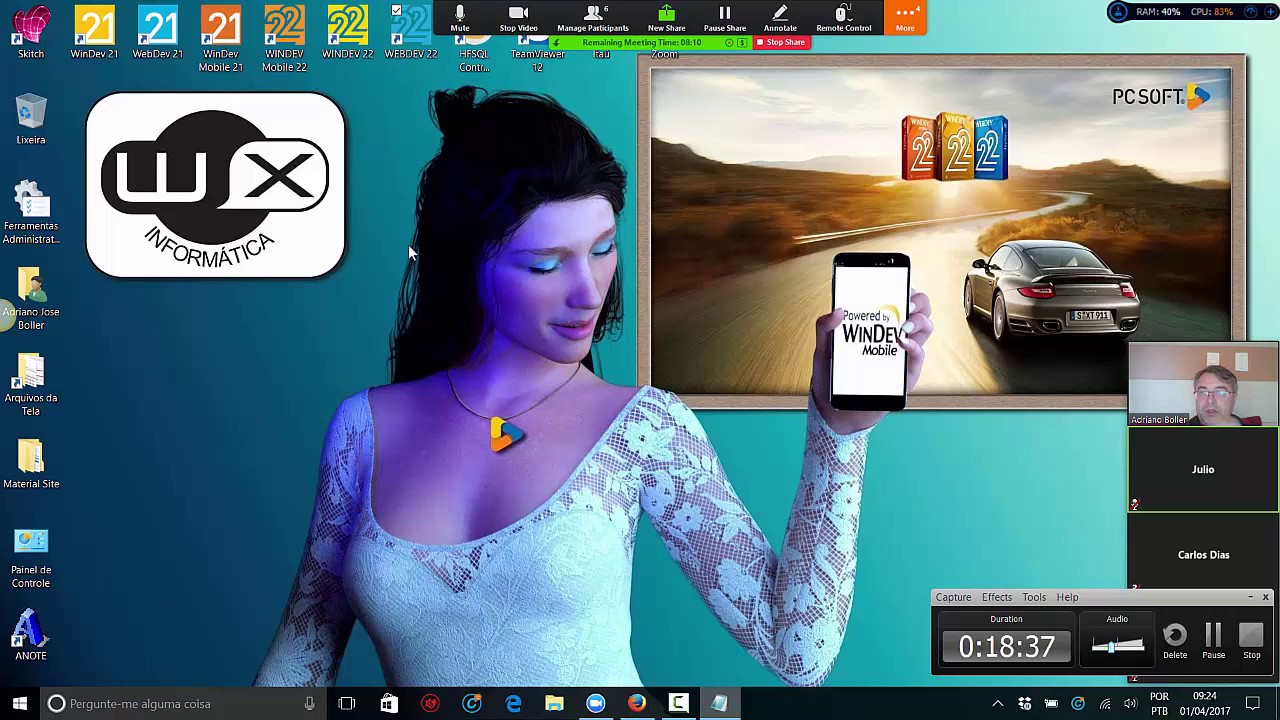This screenshot has height=720, width=1280.
Task: Open WinDev 21 desktop shortcut
Action: (94, 33)
